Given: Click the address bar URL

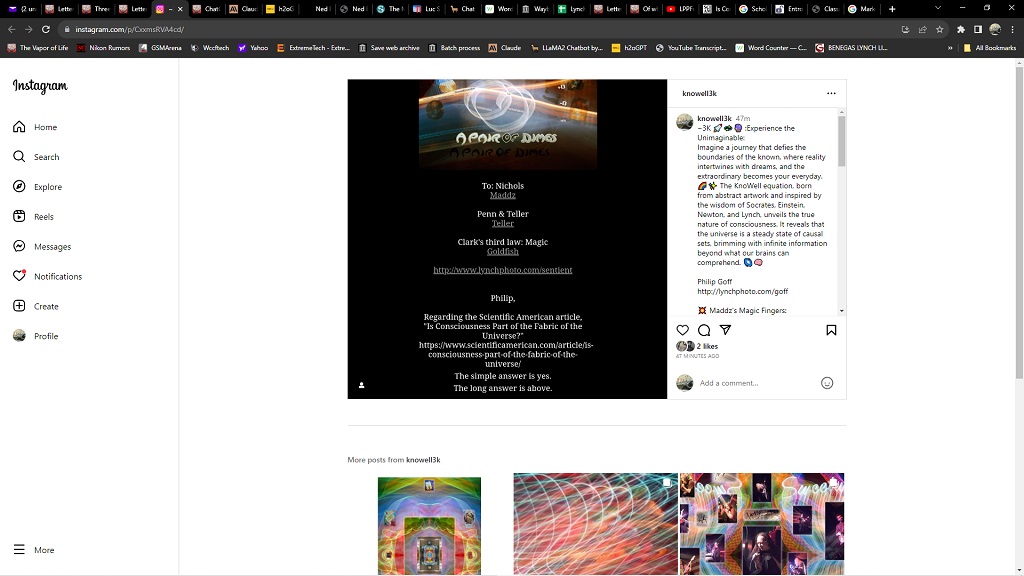Looking at the screenshot, I should (x=129, y=29).
